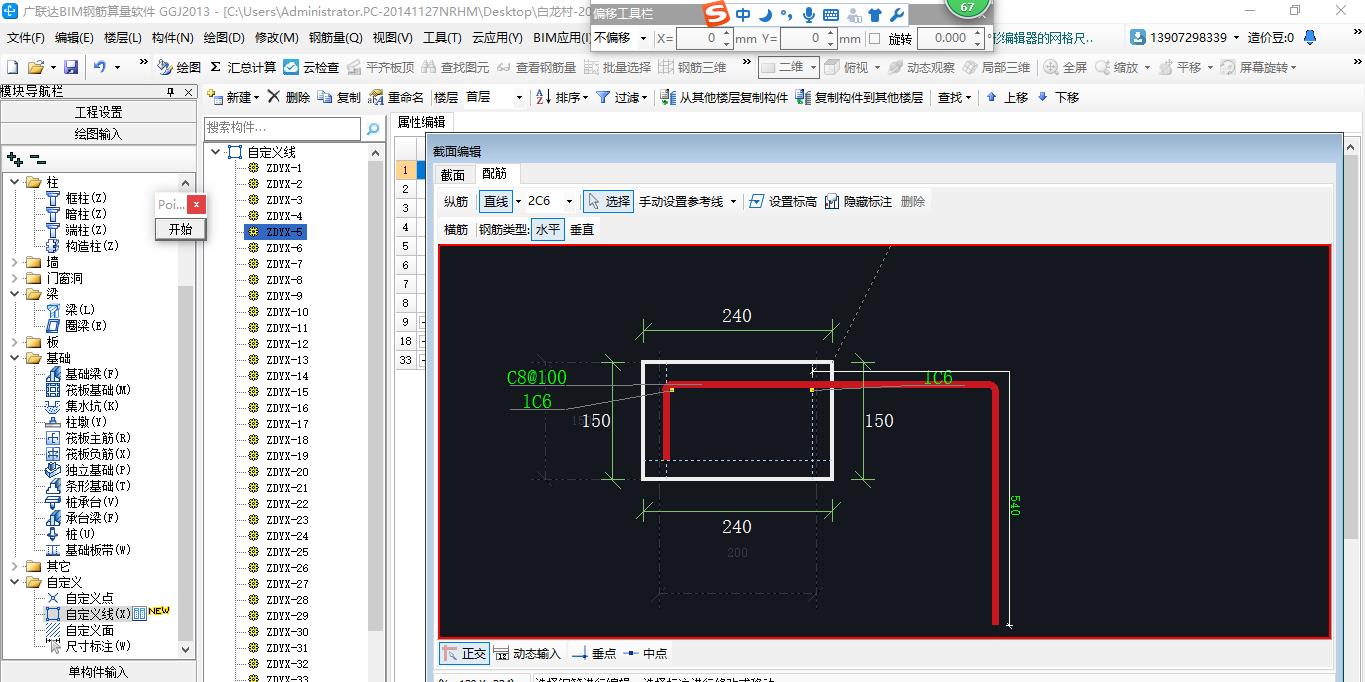The height and width of the screenshot is (682, 1365).
Task: Click the save disk icon
Action: pyautogui.click(x=71, y=67)
